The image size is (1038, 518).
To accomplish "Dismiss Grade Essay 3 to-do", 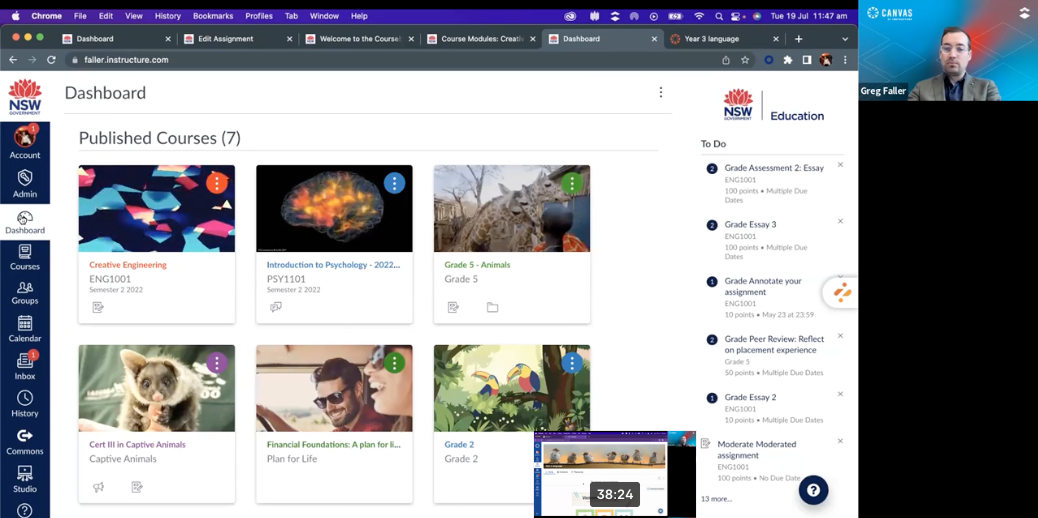I will [x=840, y=221].
